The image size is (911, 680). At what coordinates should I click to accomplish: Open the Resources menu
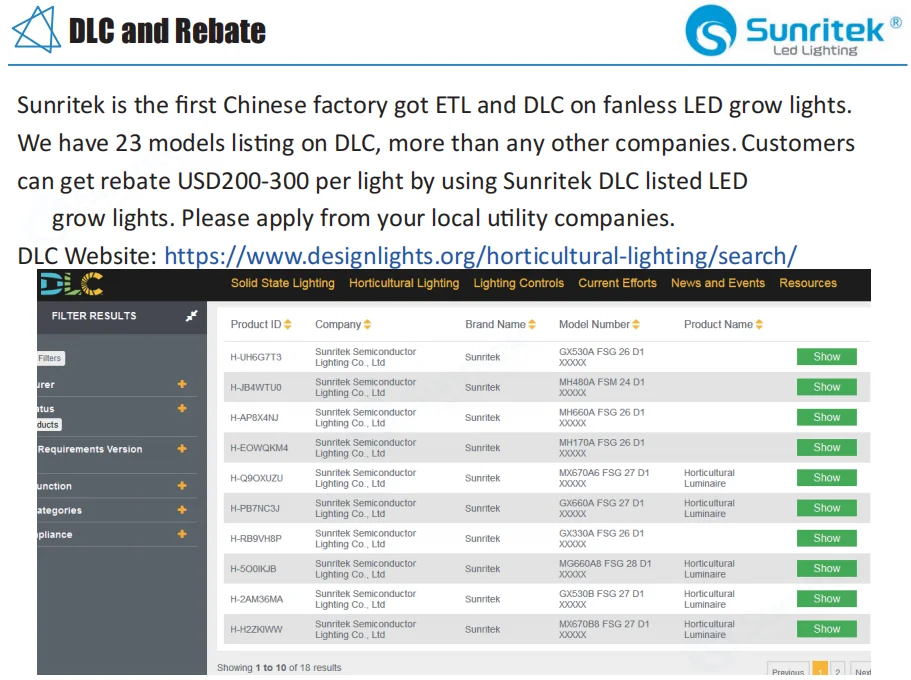(x=808, y=283)
